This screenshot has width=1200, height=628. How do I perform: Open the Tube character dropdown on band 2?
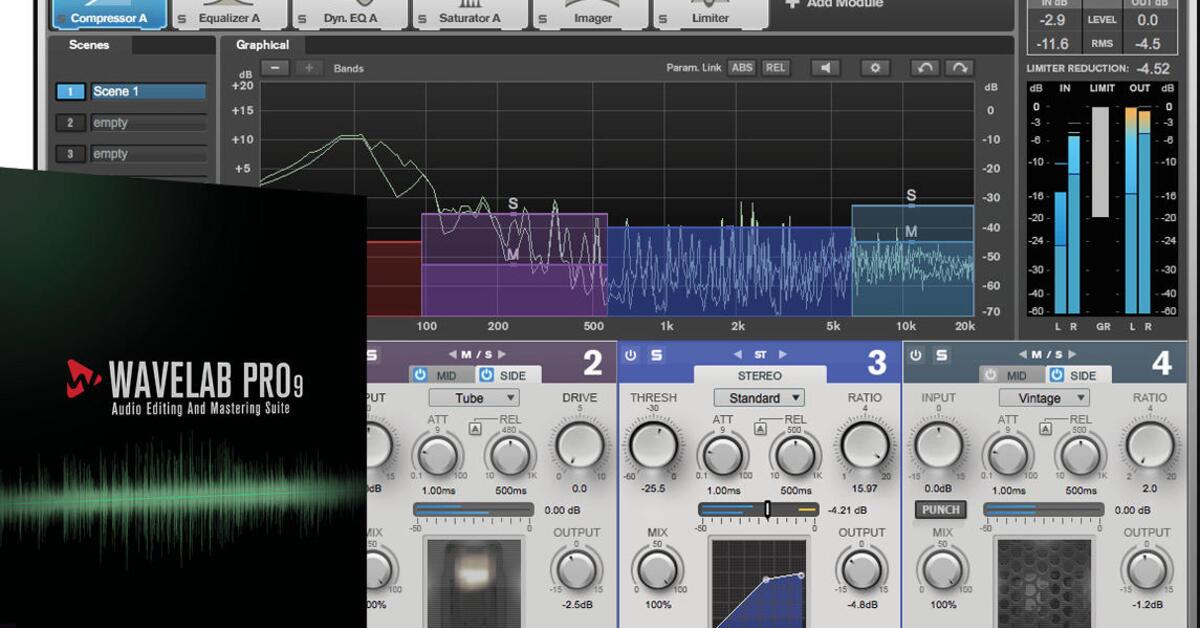(476, 397)
